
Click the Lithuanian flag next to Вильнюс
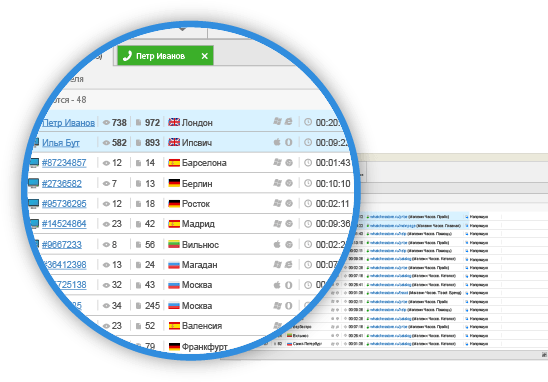coord(174,244)
